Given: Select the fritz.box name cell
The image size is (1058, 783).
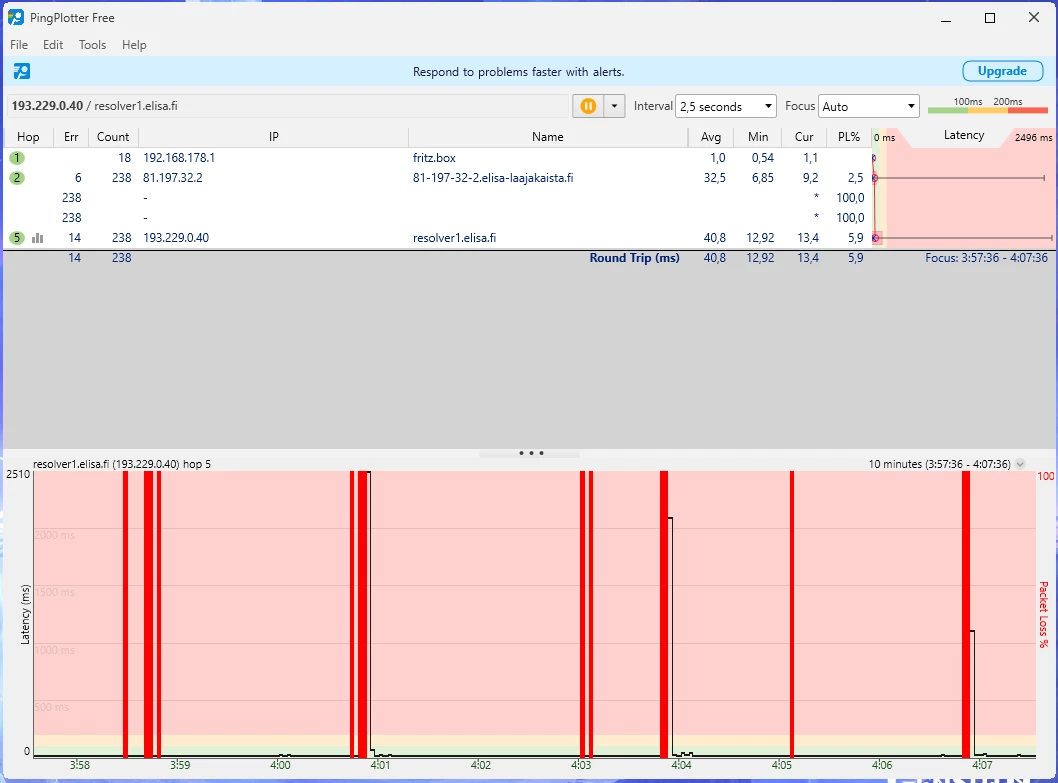Looking at the screenshot, I should pyautogui.click(x=434, y=158).
